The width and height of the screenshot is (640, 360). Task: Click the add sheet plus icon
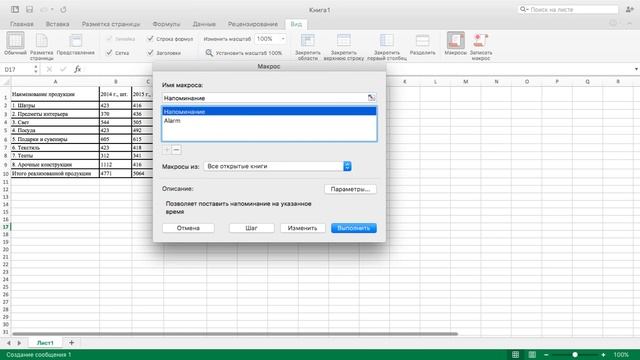(x=71, y=343)
